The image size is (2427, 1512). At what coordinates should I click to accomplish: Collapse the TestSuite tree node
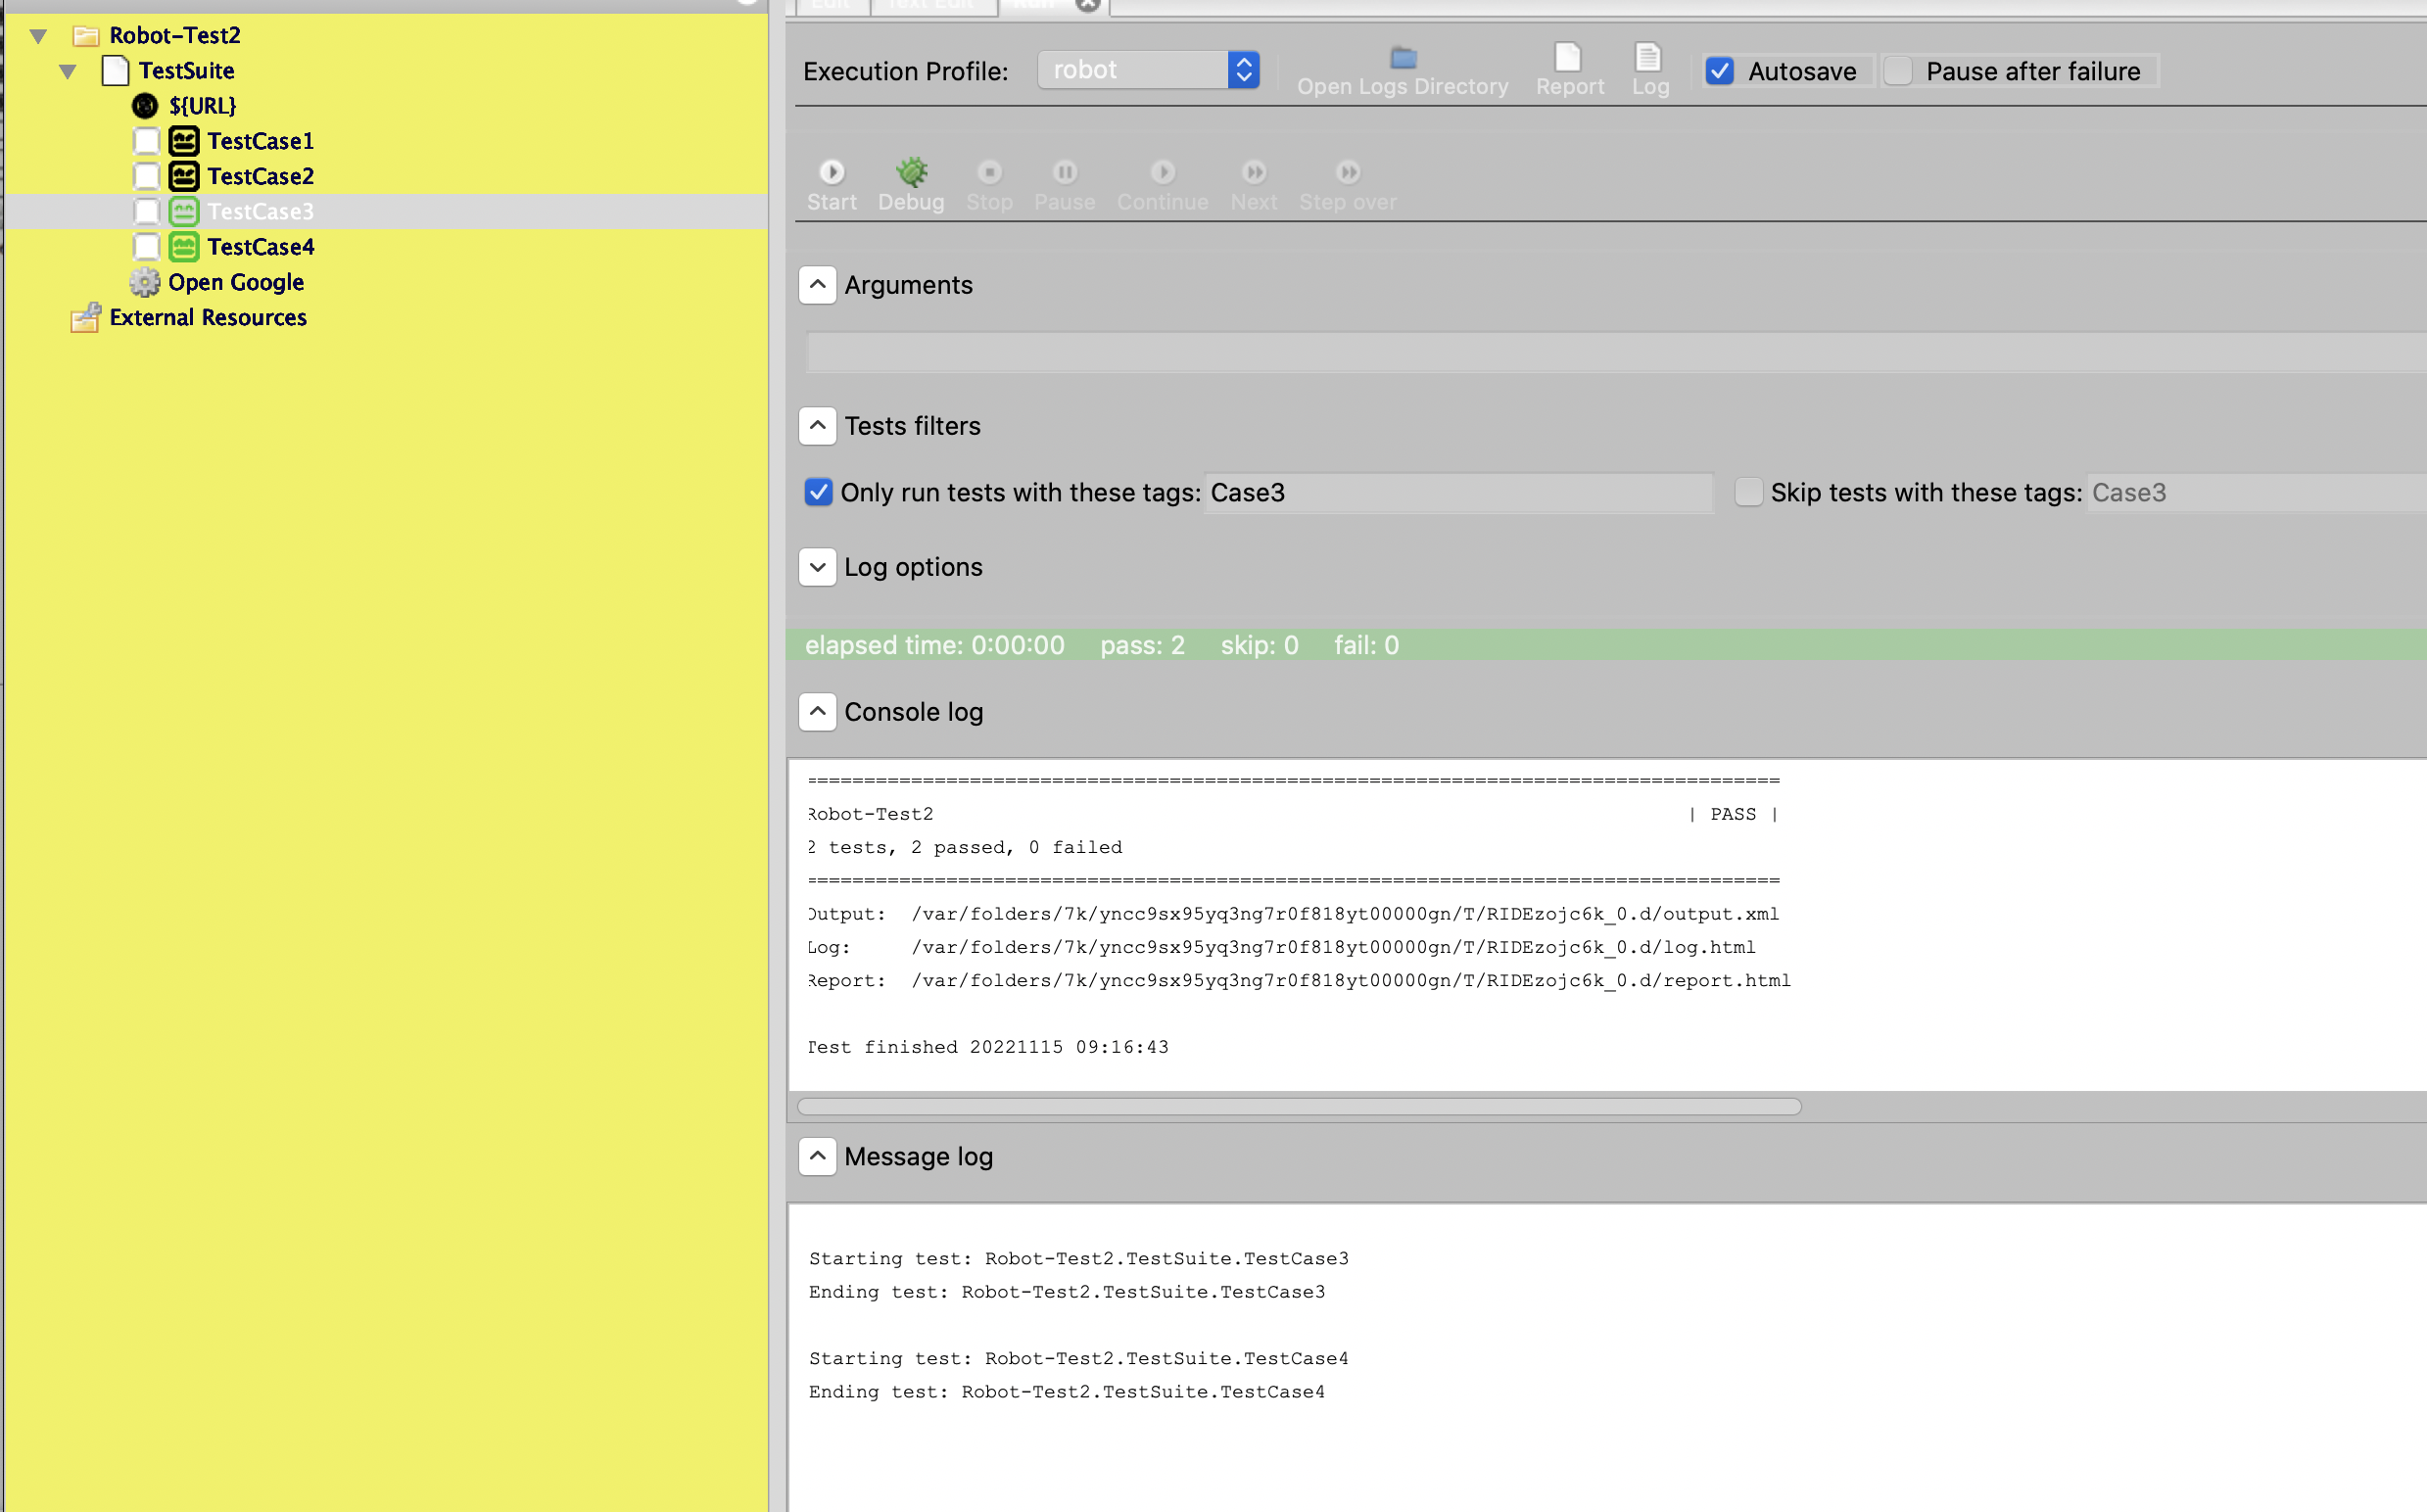[67, 71]
